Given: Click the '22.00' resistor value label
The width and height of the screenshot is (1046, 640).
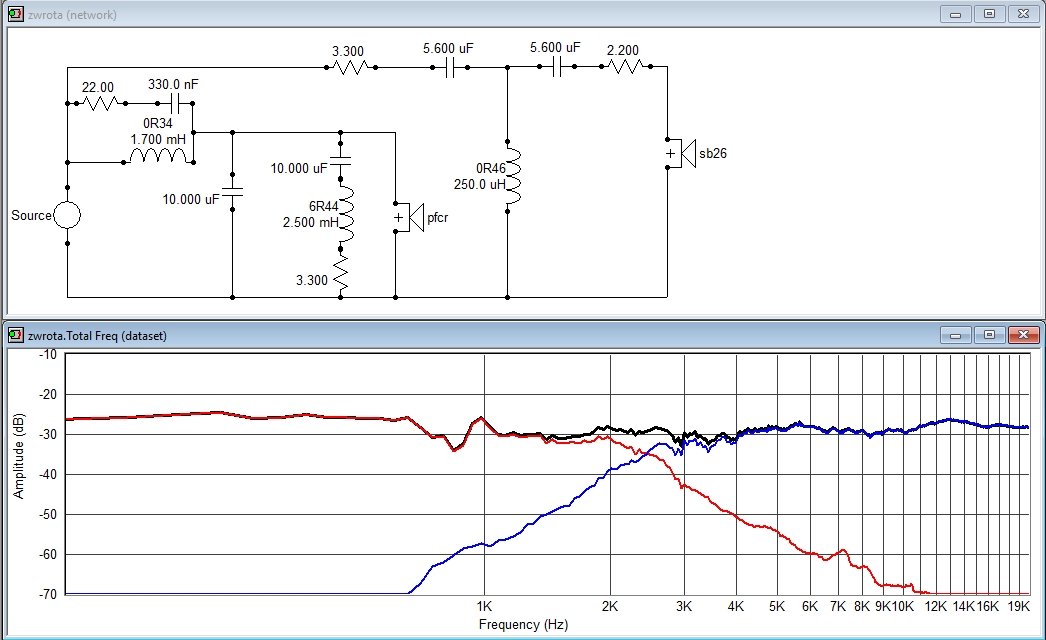Looking at the screenshot, I should point(97,87).
